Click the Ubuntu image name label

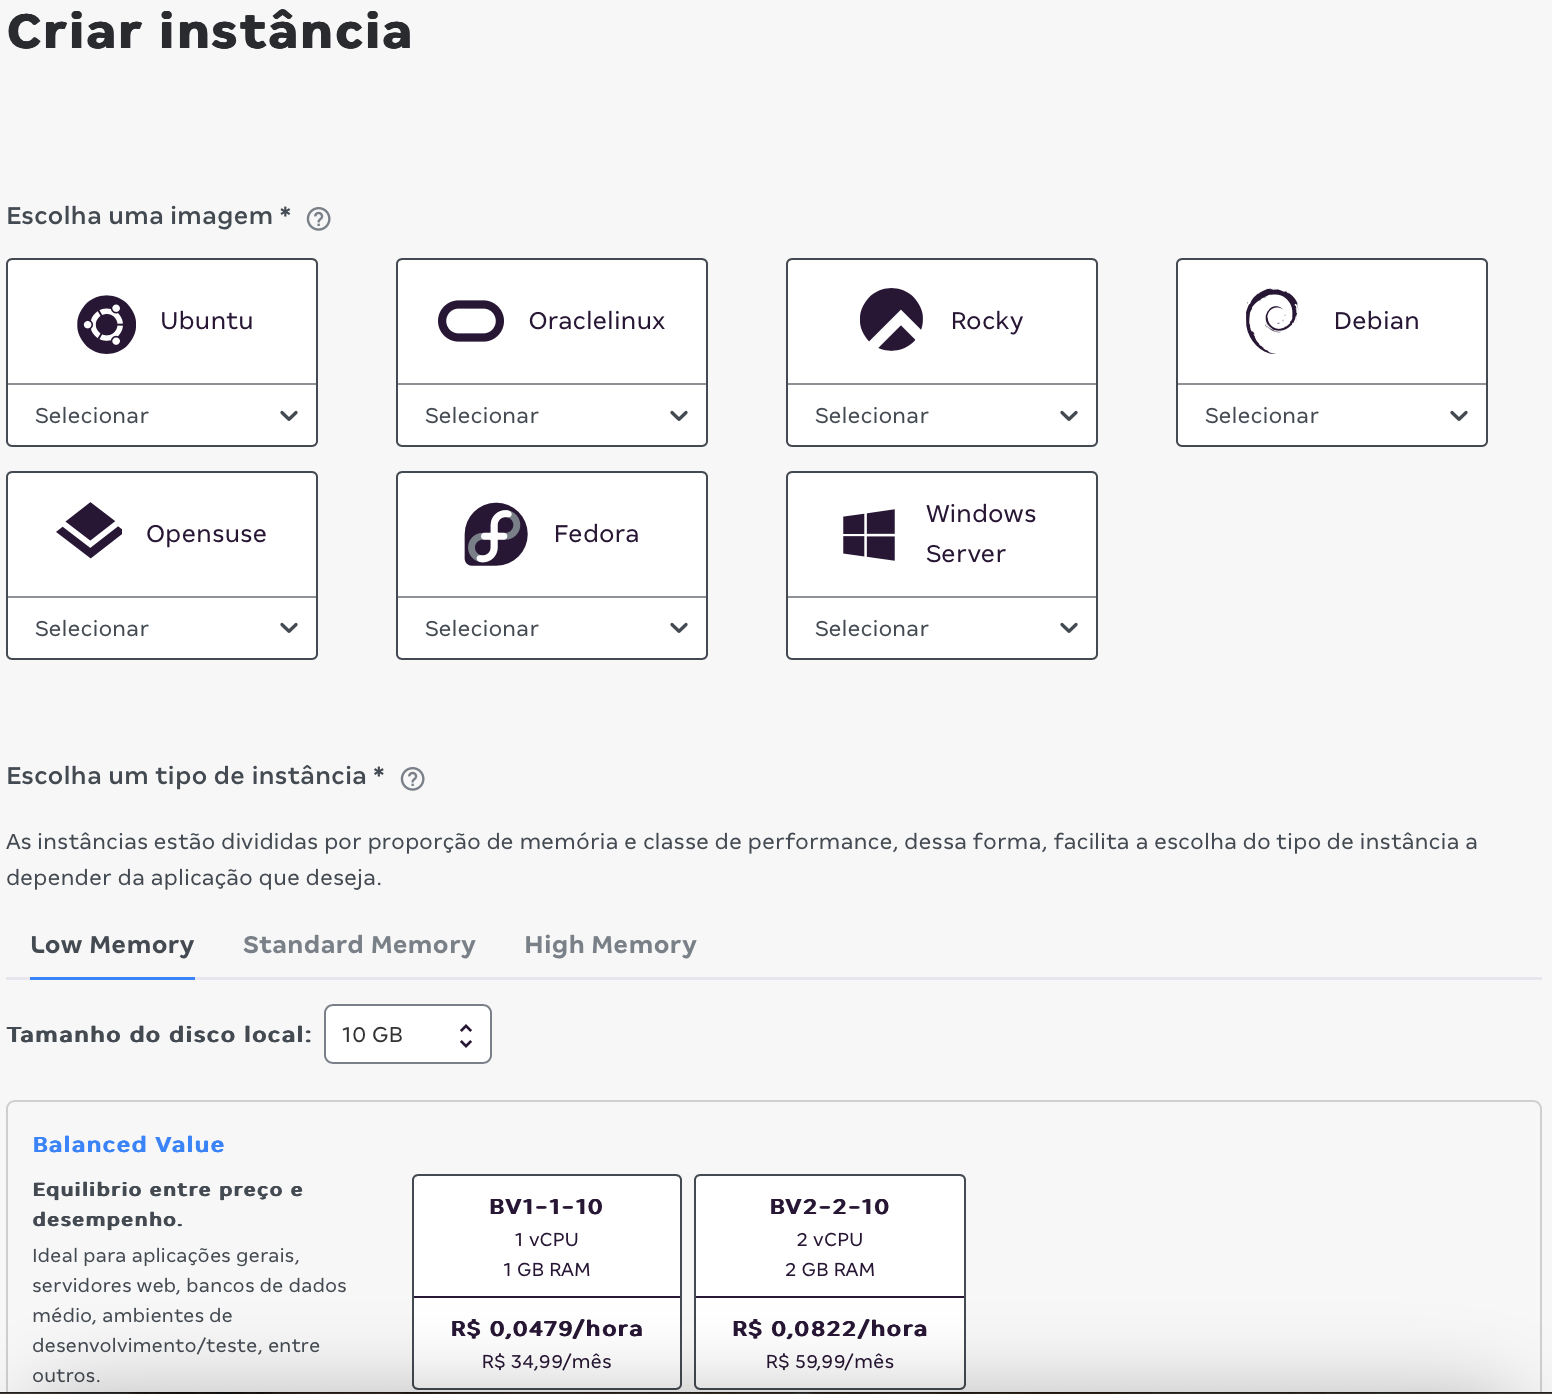(x=207, y=321)
